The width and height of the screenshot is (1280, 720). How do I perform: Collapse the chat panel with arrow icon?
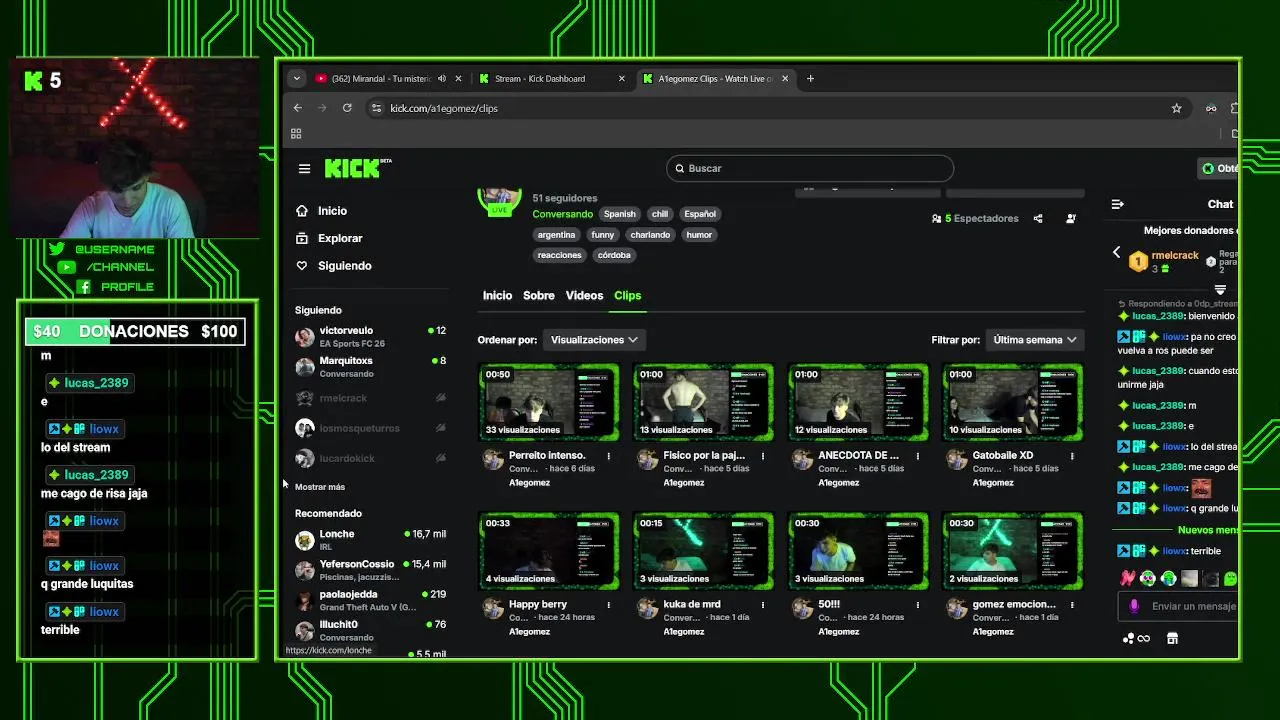coord(1117,204)
